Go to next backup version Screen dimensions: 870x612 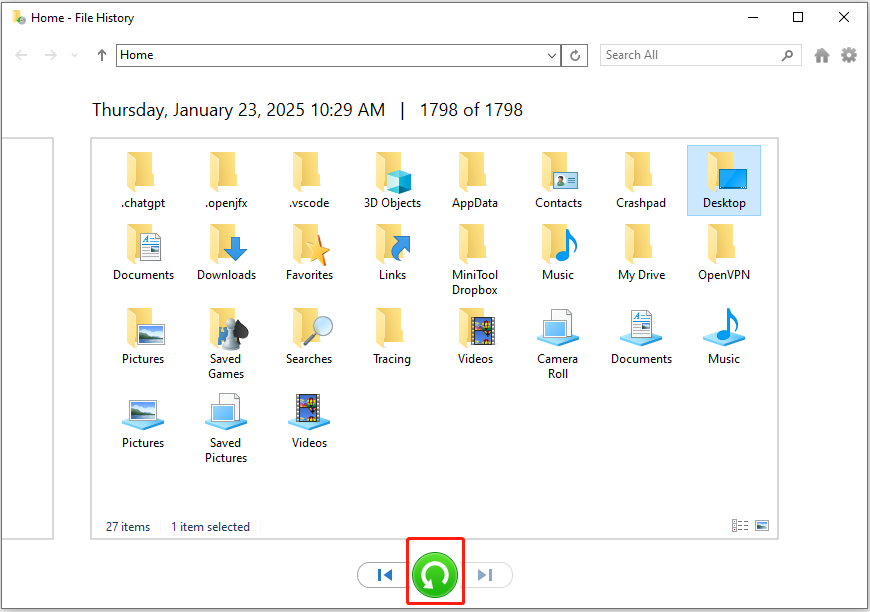[486, 575]
